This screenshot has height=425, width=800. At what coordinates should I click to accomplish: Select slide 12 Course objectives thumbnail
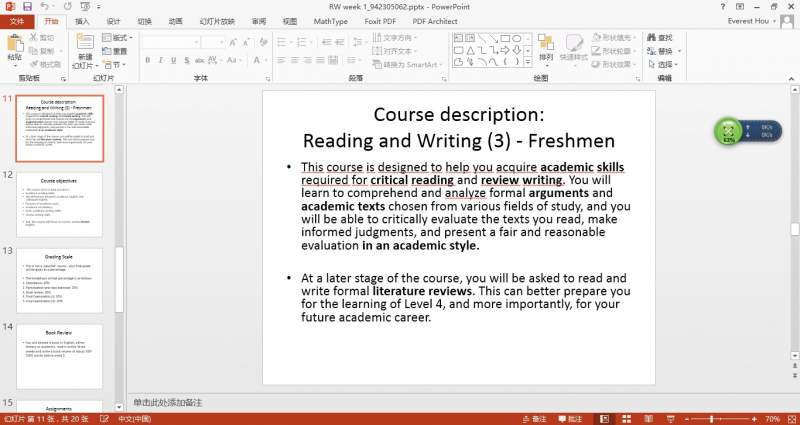click(59, 205)
